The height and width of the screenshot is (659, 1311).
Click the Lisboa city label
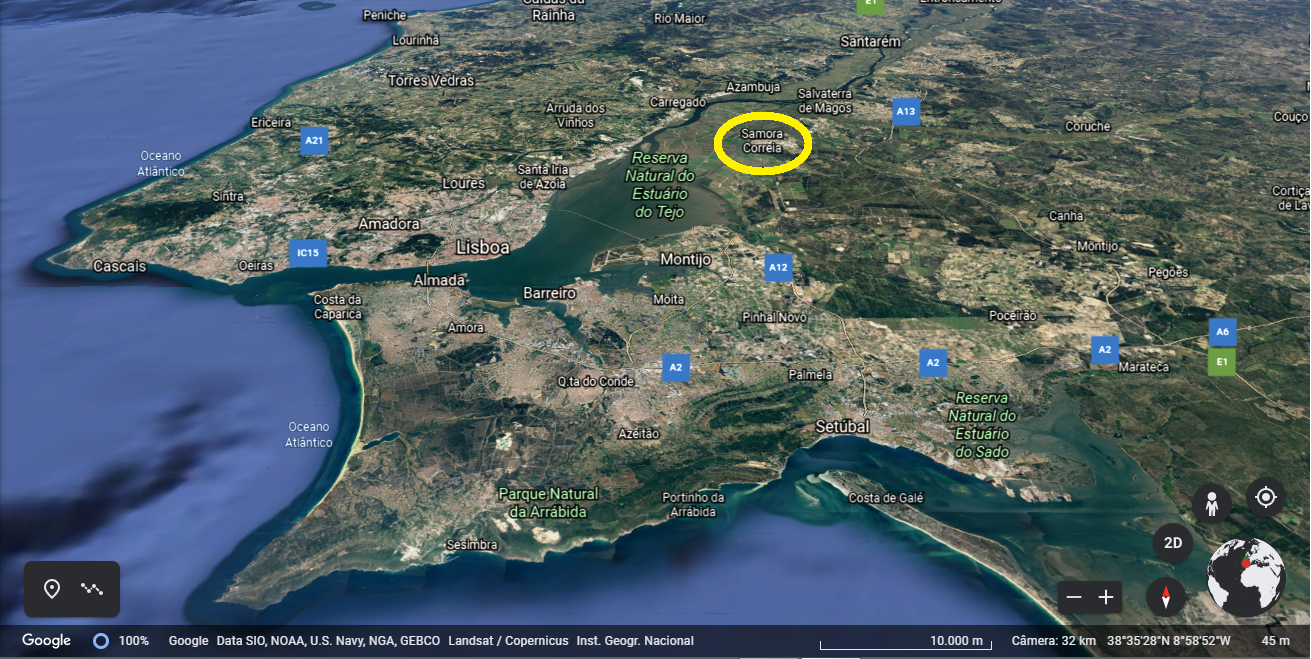click(483, 247)
